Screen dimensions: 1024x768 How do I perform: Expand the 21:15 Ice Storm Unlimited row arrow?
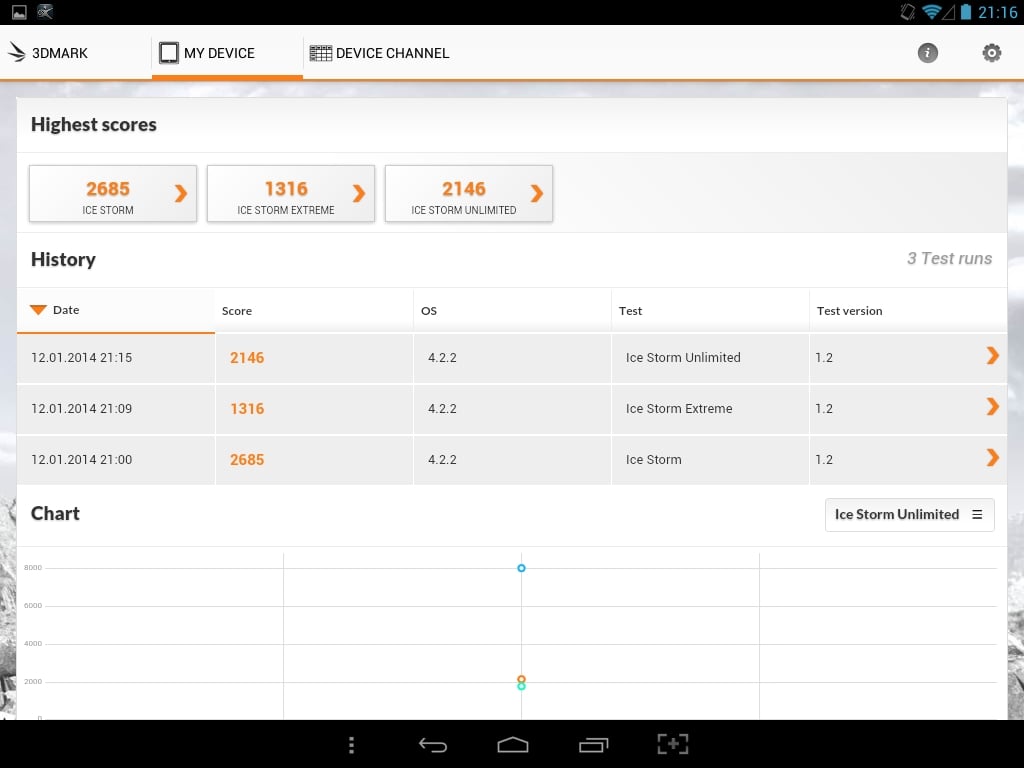[x=993, y=356]
